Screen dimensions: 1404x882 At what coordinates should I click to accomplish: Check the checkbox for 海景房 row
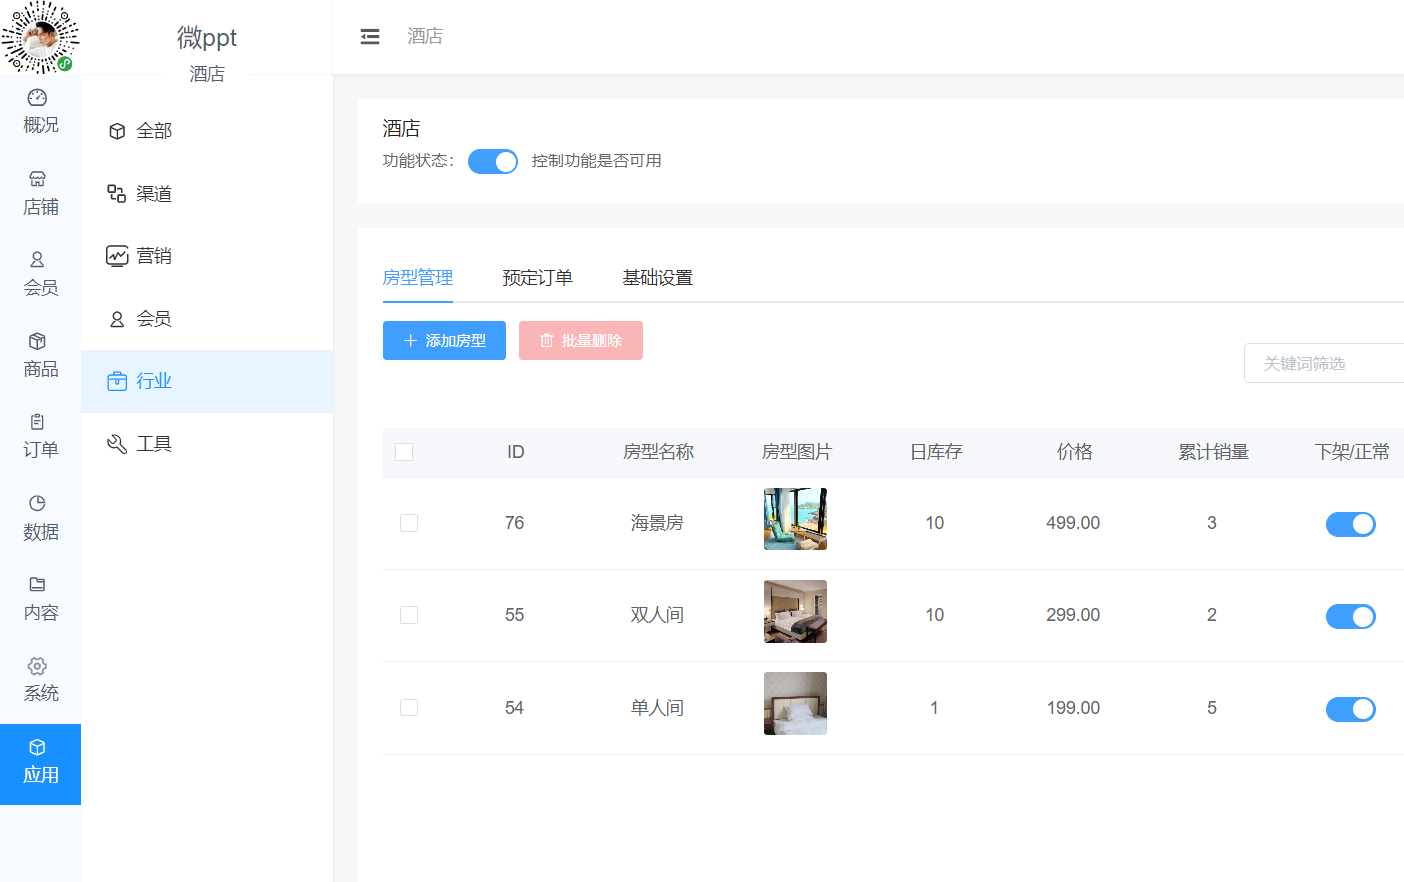point(409,523)
